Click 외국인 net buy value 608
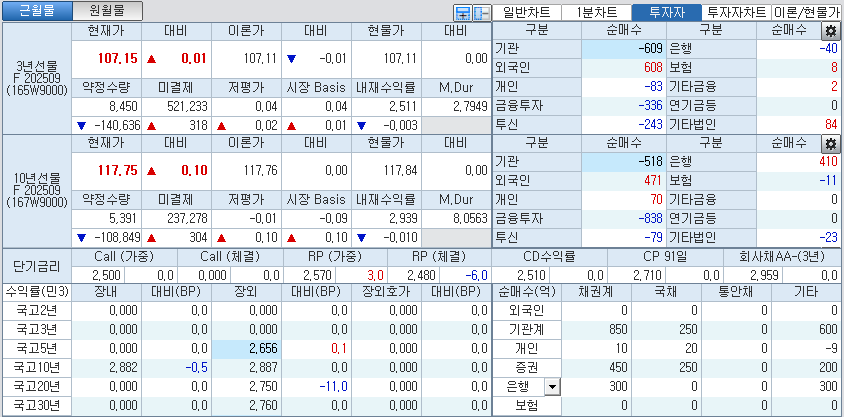The height and width of the screenshot is (417, 844). point(652,68)
